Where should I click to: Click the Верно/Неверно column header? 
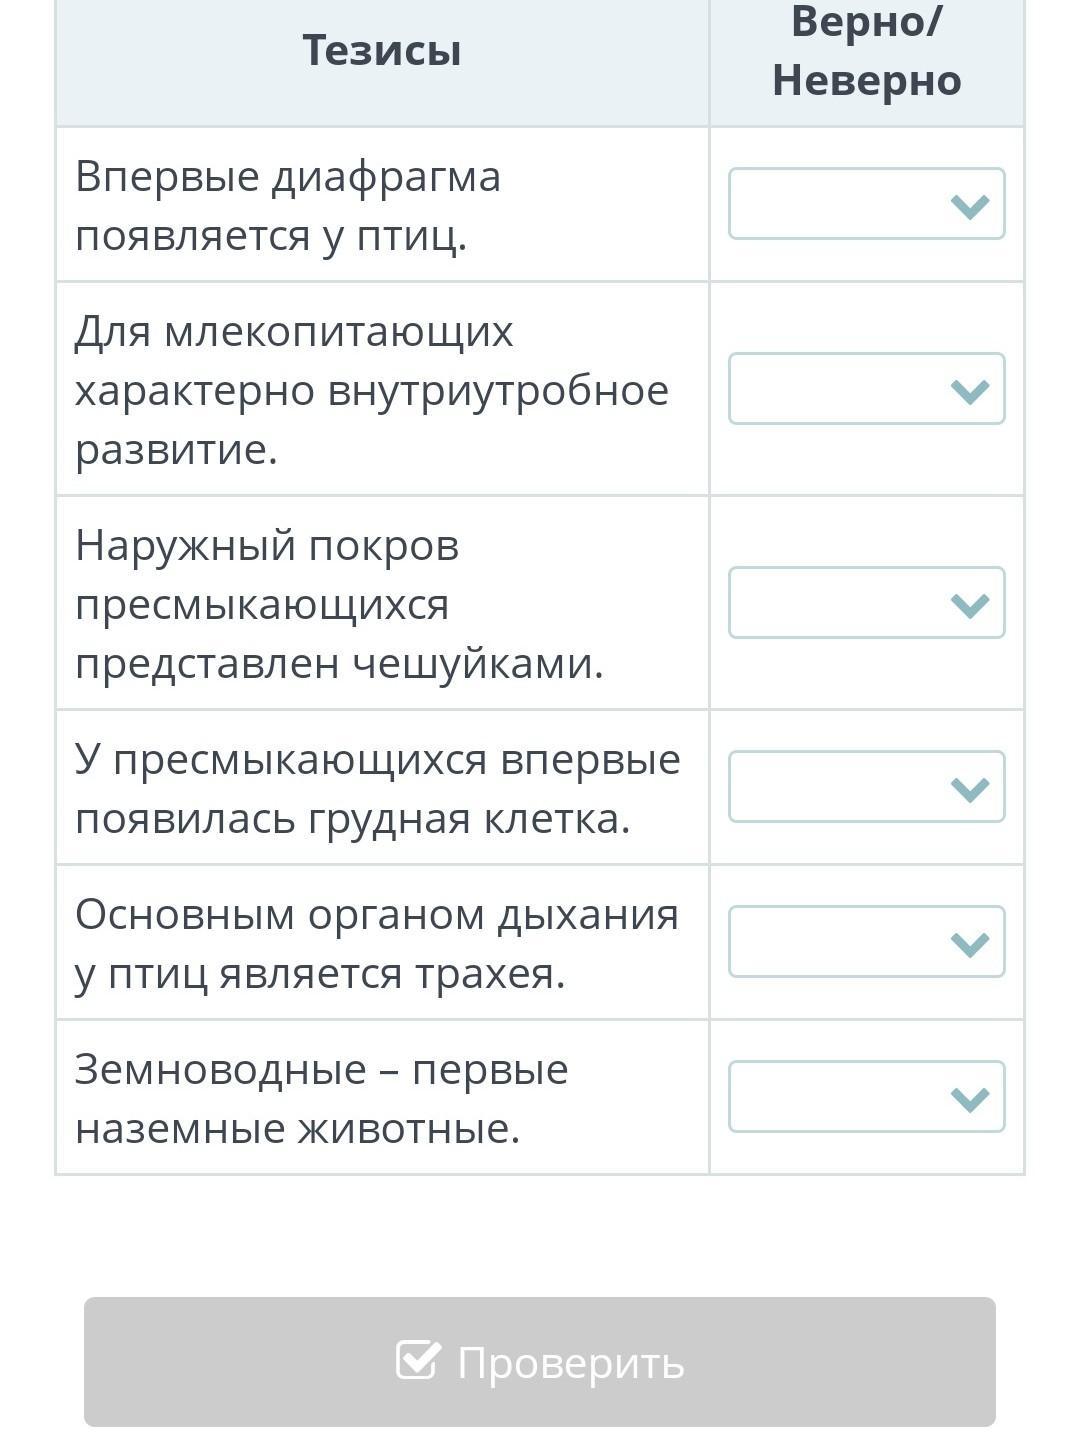coord(866,50)
